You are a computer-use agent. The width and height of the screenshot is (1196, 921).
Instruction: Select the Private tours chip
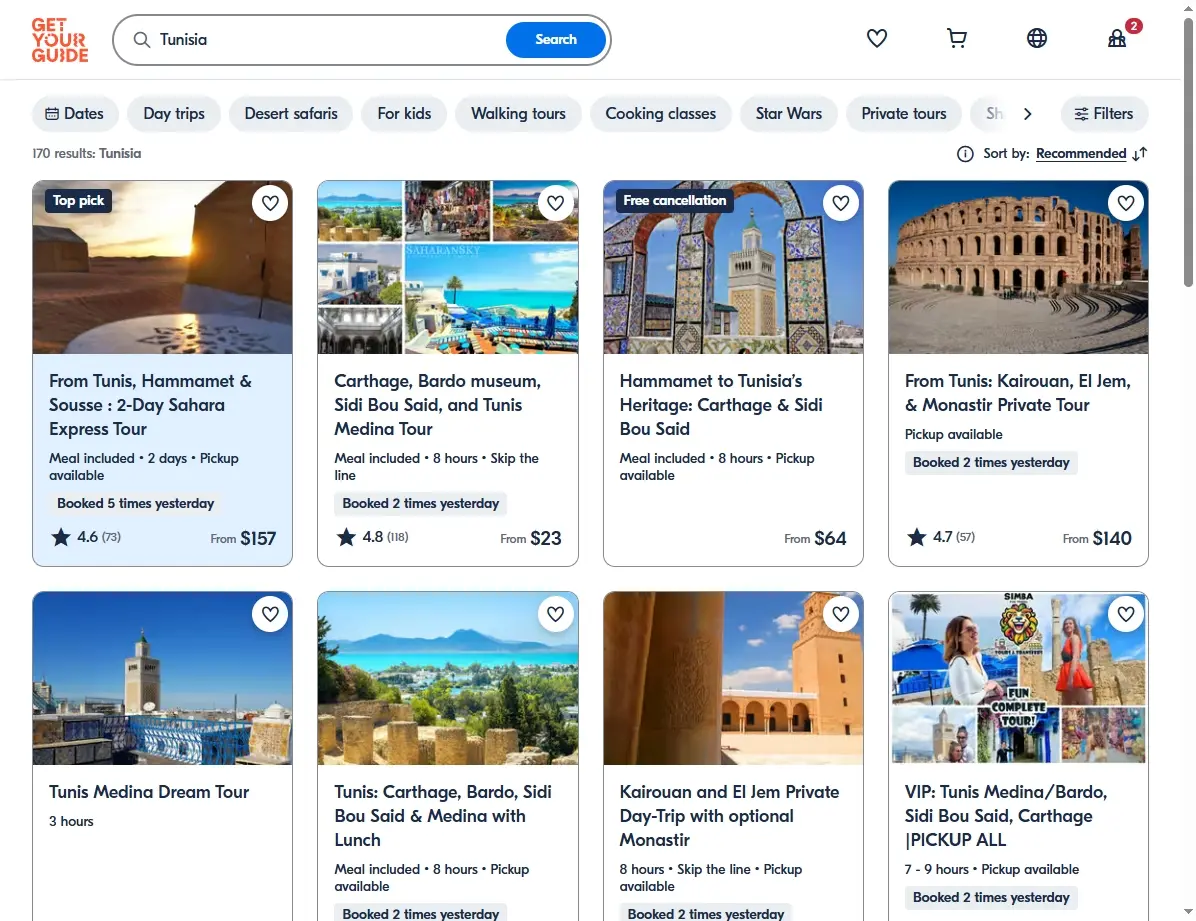click(x=904, y=114)
